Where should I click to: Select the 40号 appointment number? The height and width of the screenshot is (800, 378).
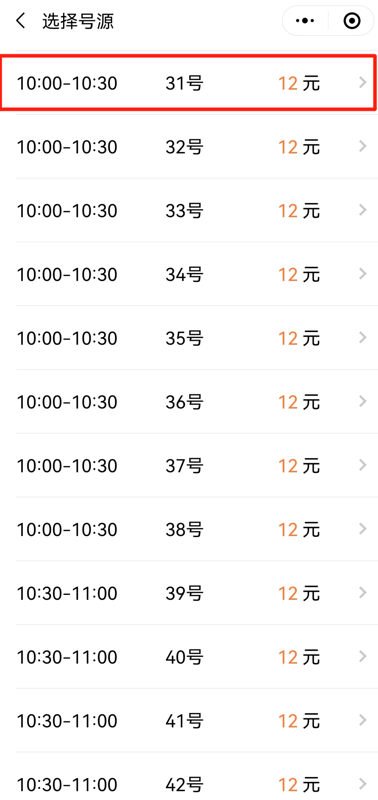[x=184, y=657]
